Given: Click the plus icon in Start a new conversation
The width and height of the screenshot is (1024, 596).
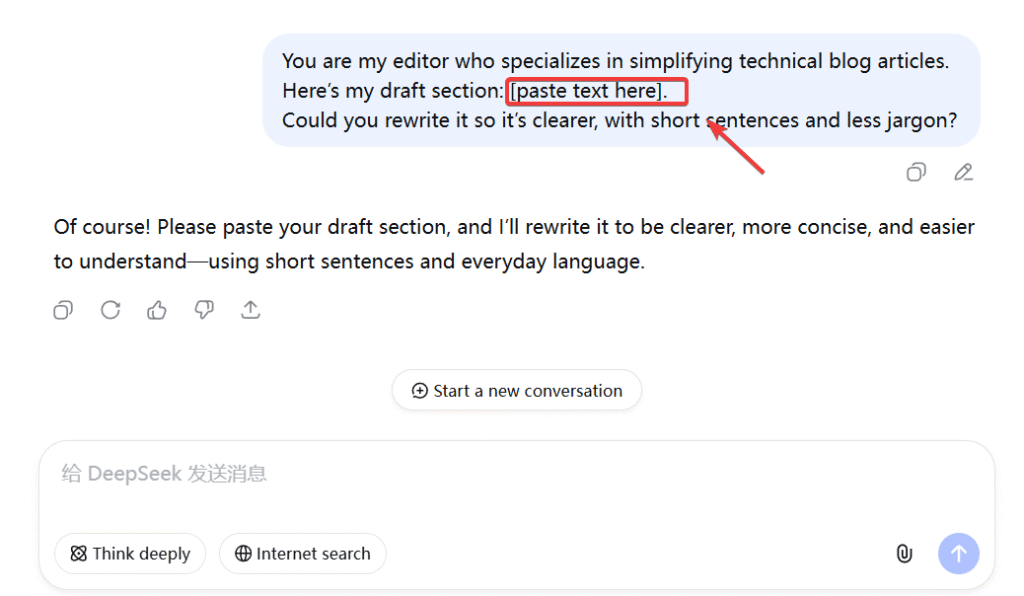Looking at the screenshot, I should (x=420, y=391).
